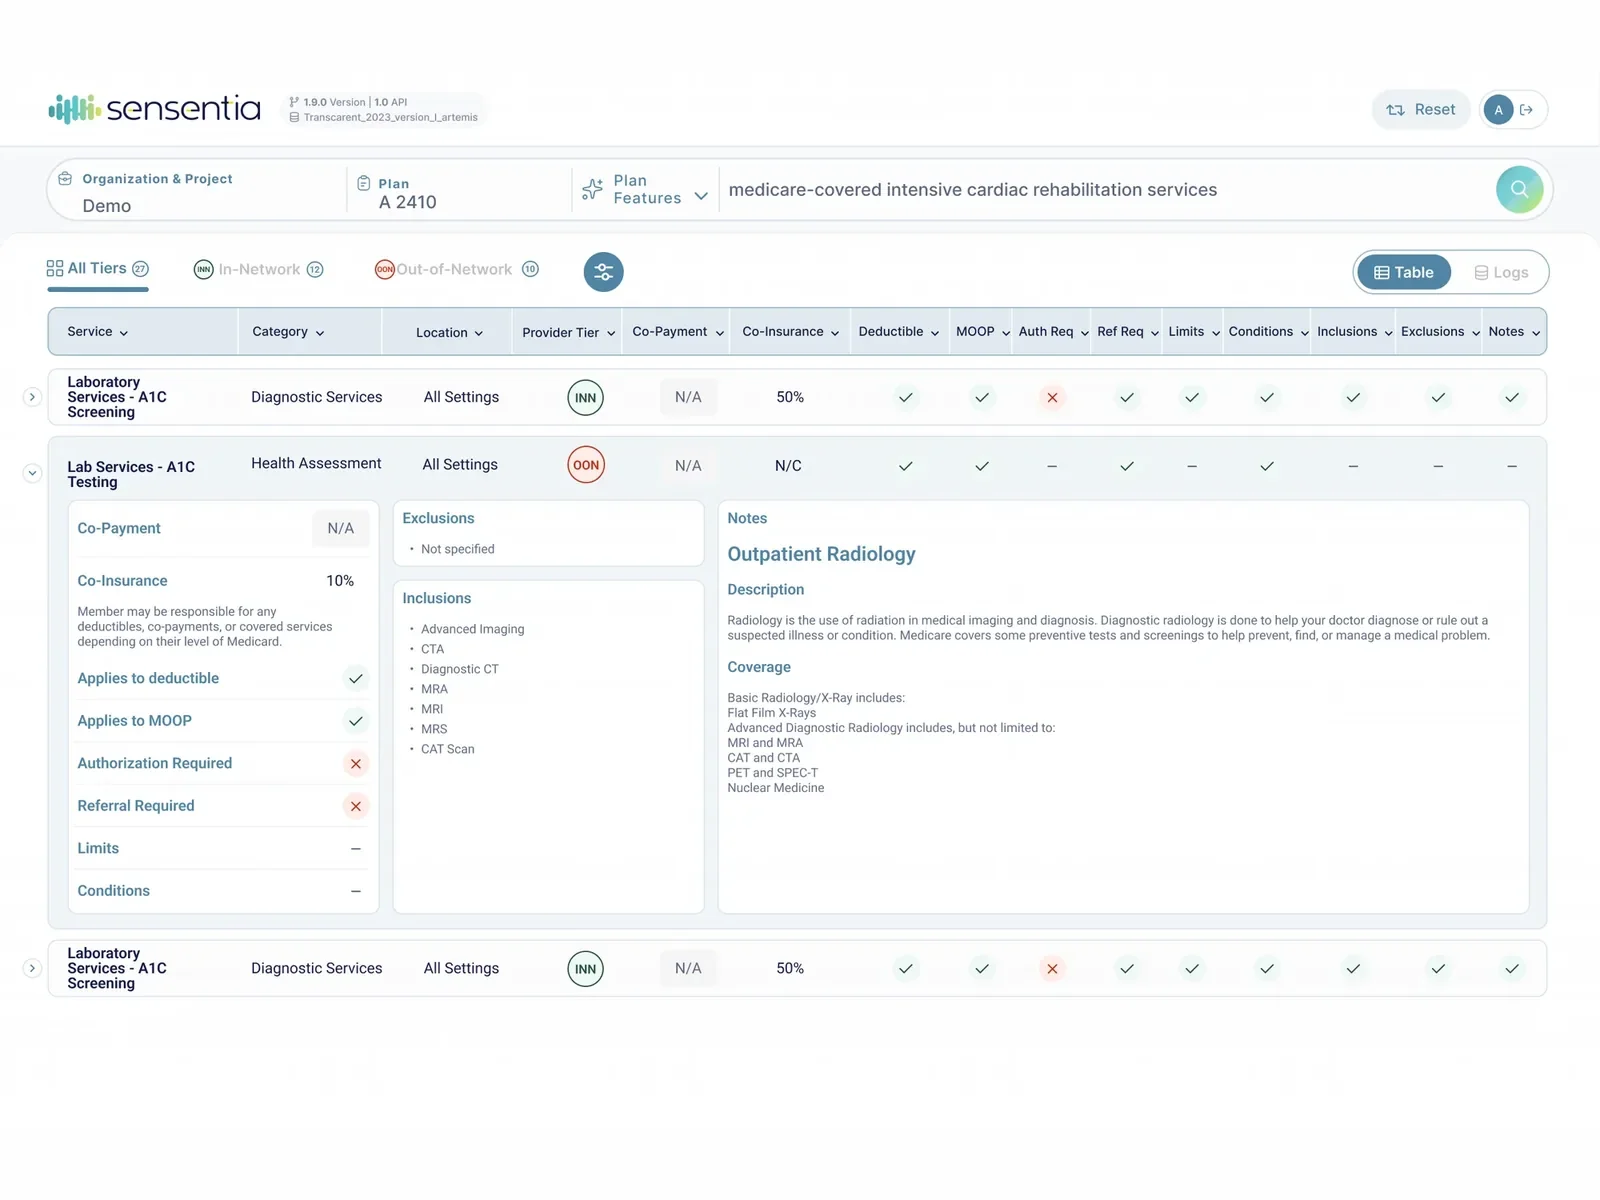Click N/A Co-Payment value in detail panel
The height and width of the screenshot is (1200, 1600).
pos(341,528)
